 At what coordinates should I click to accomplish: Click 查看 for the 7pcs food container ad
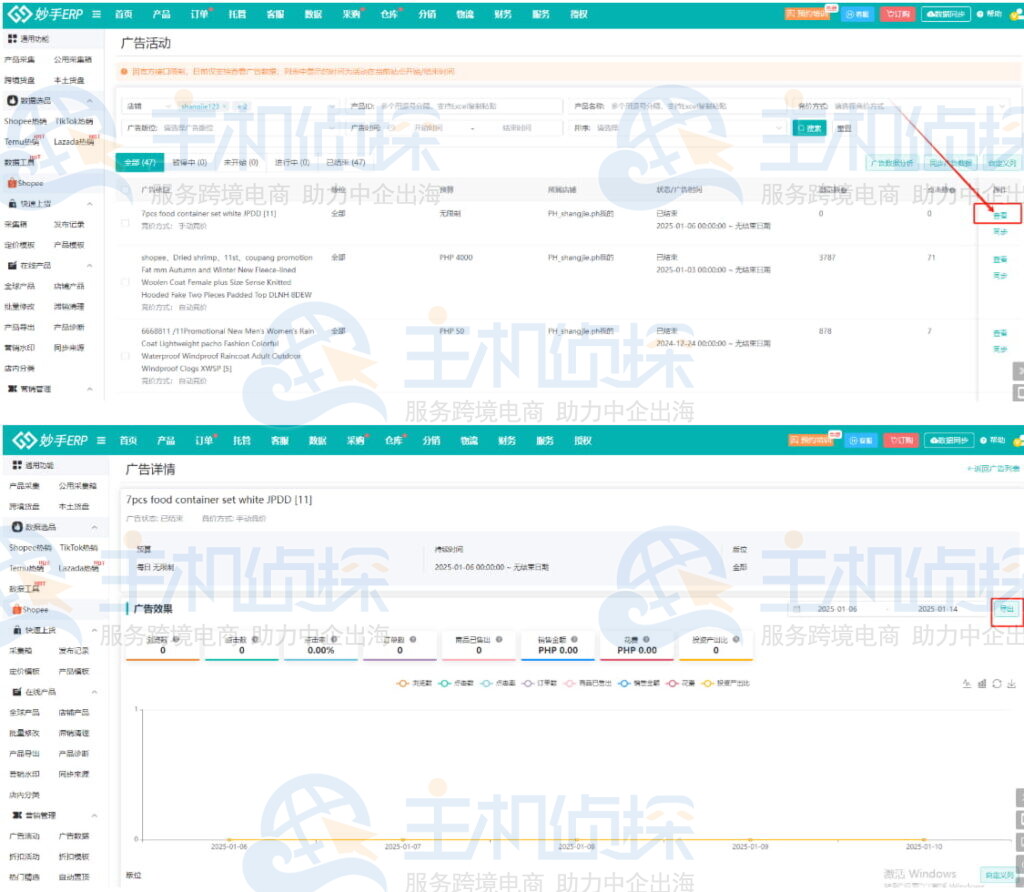[999, 215]
